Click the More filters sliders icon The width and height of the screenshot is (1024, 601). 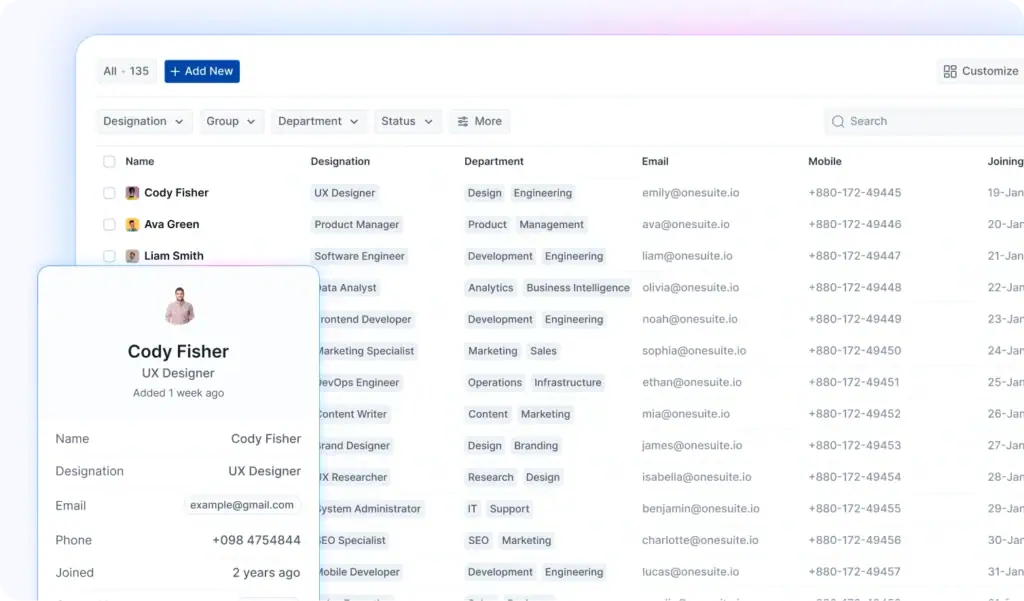(463, 122)
